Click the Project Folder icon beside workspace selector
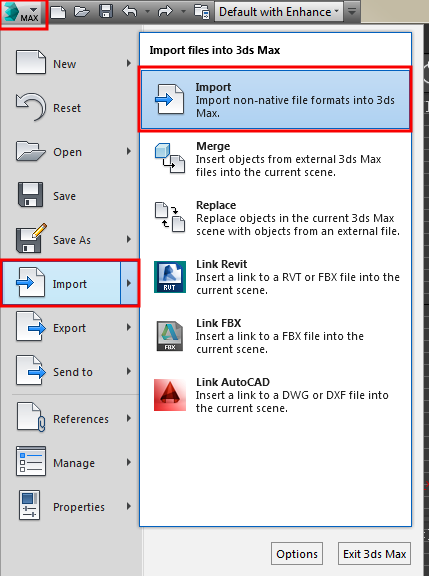The width and height of the screenshot is (429, 576). point(202,12)
